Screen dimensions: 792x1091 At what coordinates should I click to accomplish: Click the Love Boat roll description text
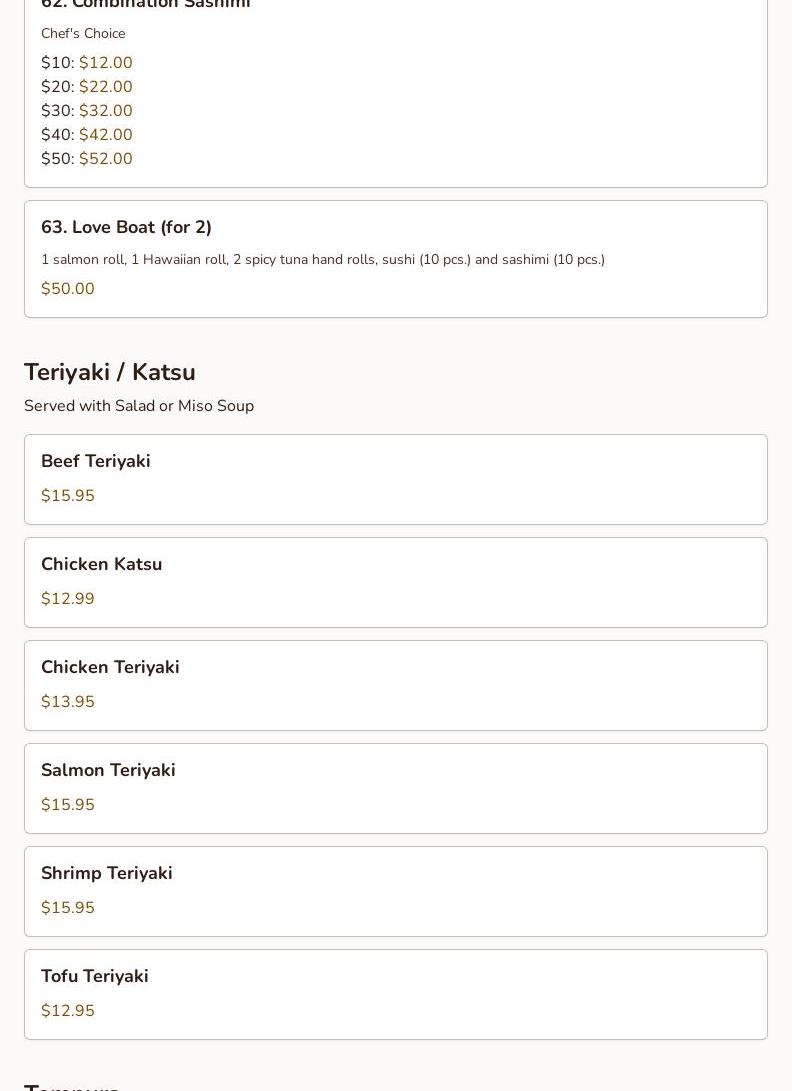point(323,260)
